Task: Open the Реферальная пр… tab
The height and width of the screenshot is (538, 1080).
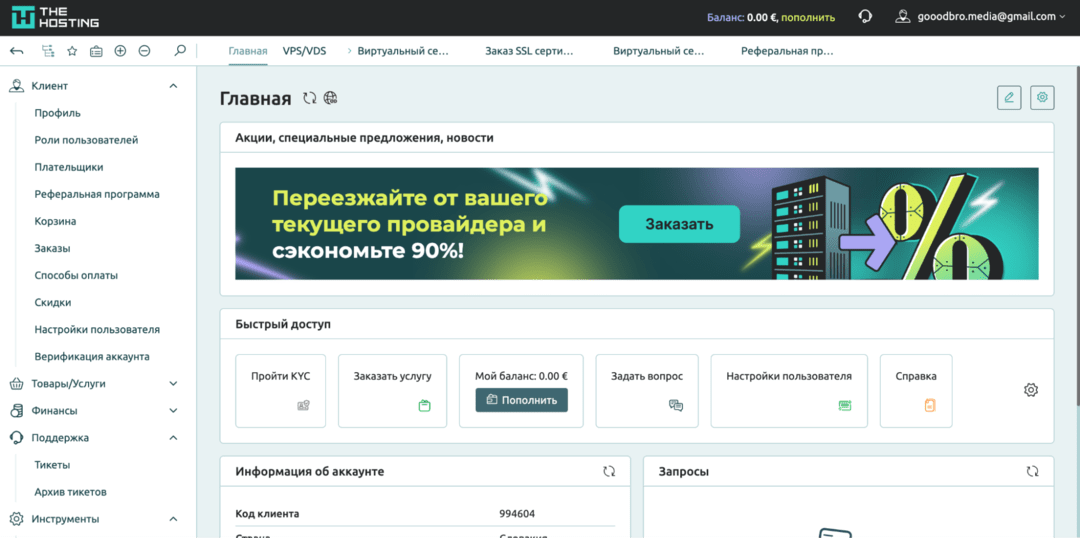Action: coord(787,51)
